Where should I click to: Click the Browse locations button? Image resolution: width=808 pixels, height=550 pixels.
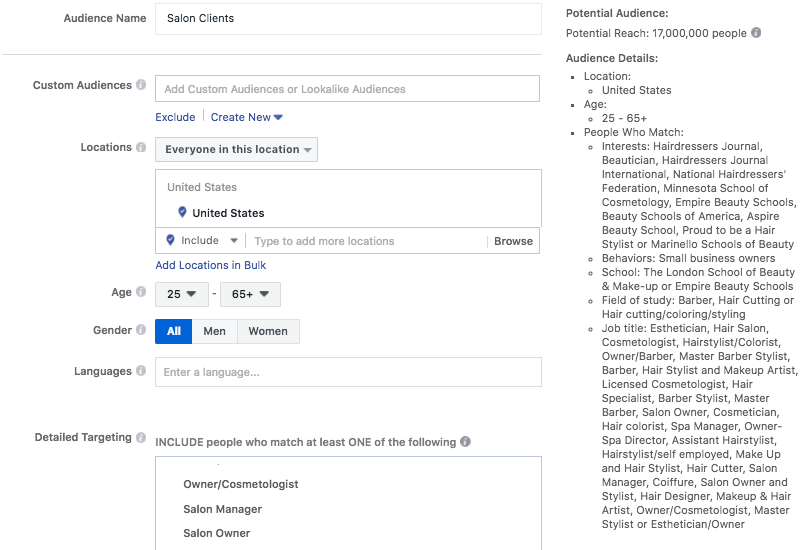pyautogui.click(x=513, y=241)
